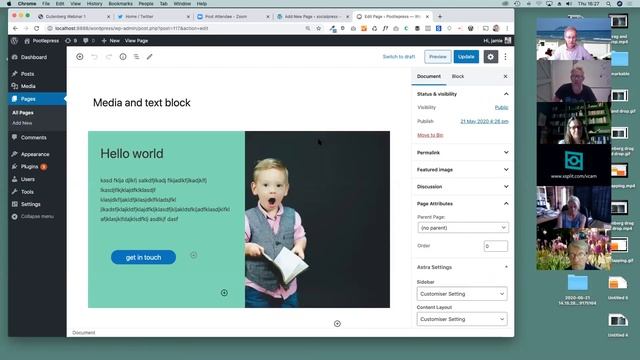Viewport: 640px width, 360px height.
Task: Reload page with browser refresh icon
Action: 37,28
